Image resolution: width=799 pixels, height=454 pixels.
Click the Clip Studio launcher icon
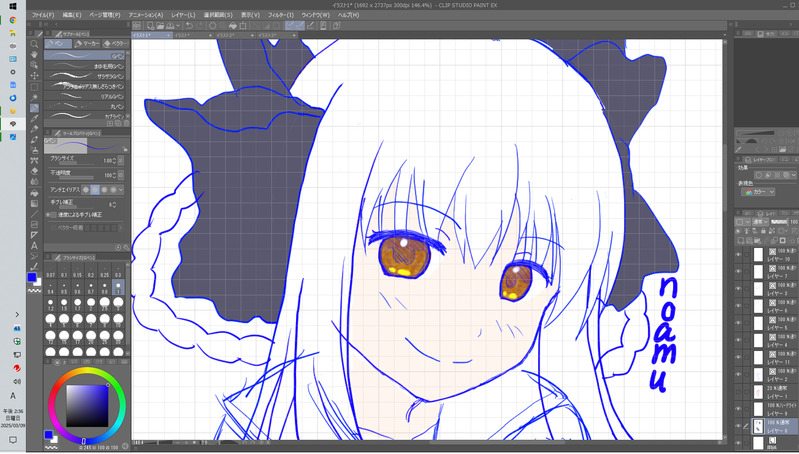[137, 25]
